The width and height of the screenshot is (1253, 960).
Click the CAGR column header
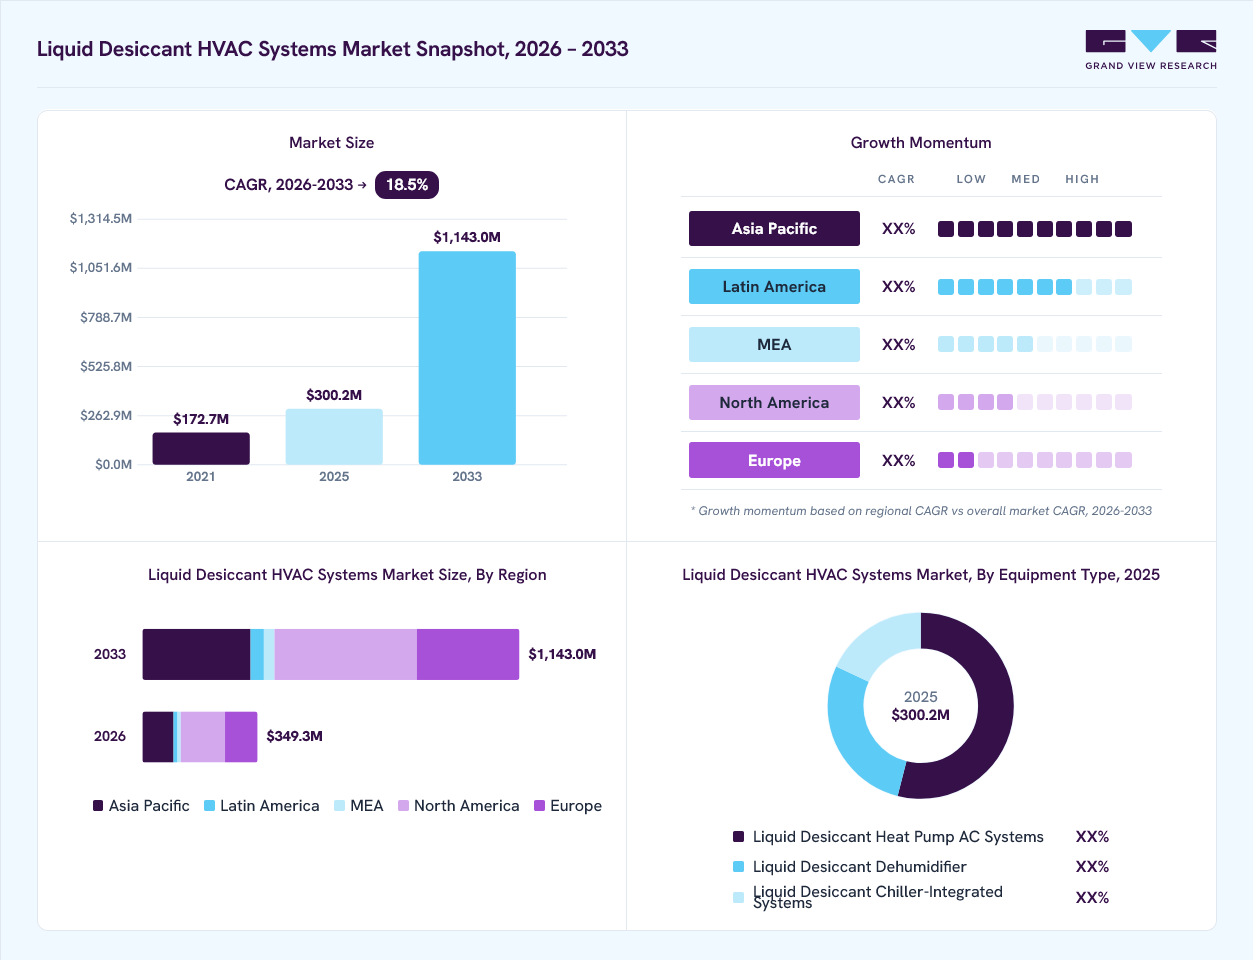click(897, 179)
